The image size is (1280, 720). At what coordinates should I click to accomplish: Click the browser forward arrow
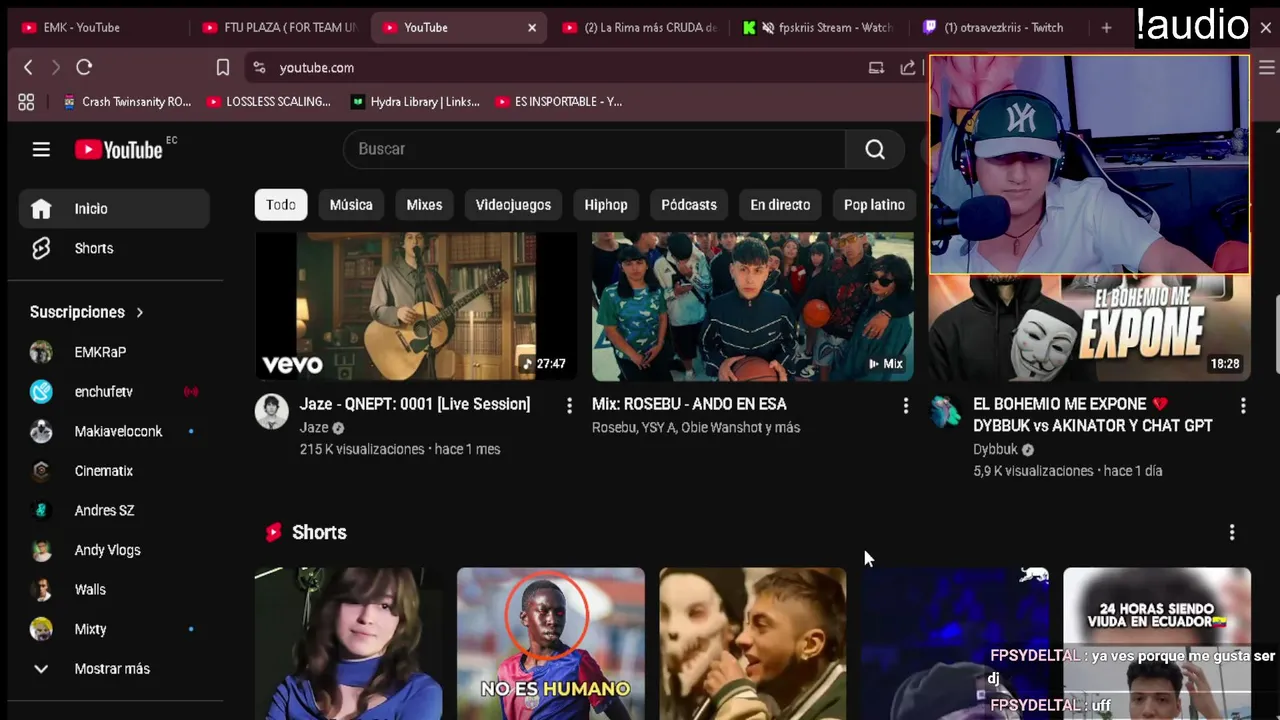(x=55, y=67)
